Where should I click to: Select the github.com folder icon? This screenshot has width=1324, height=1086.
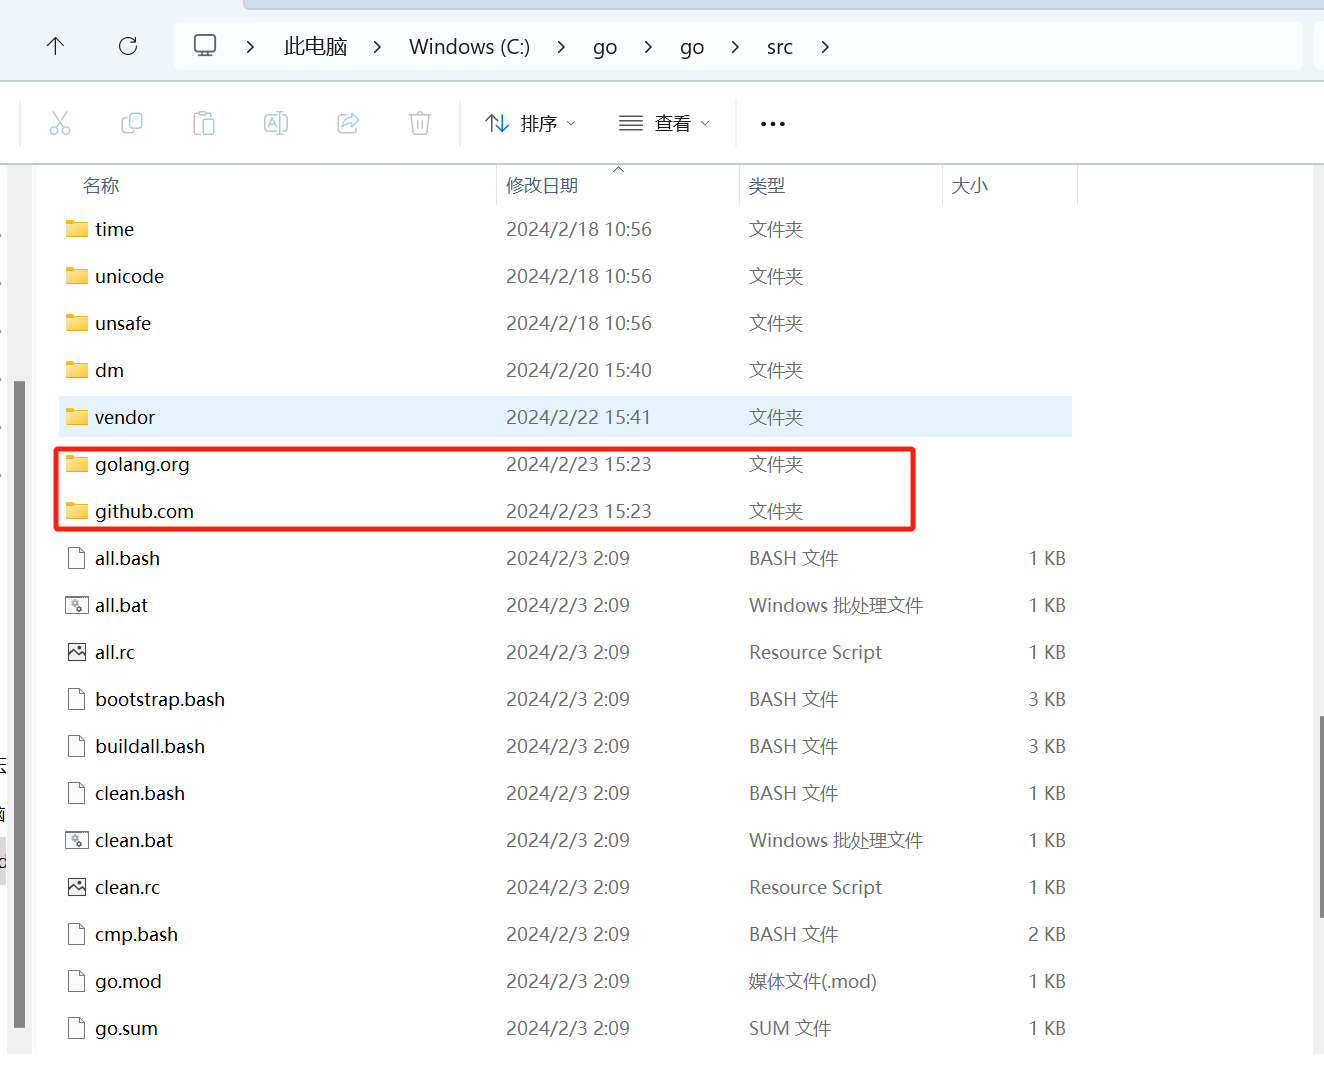(77, 511)
